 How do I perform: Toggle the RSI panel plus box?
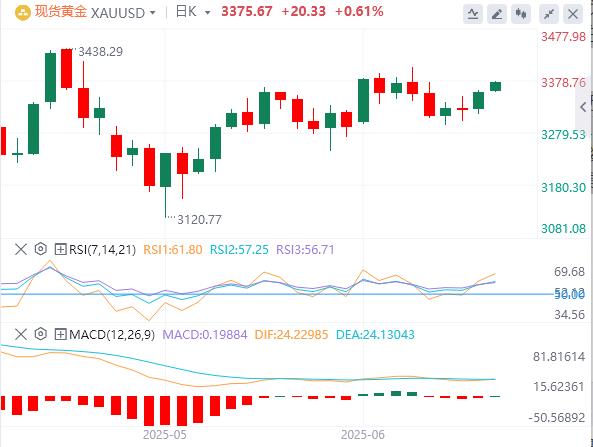(x=61, y=250)
